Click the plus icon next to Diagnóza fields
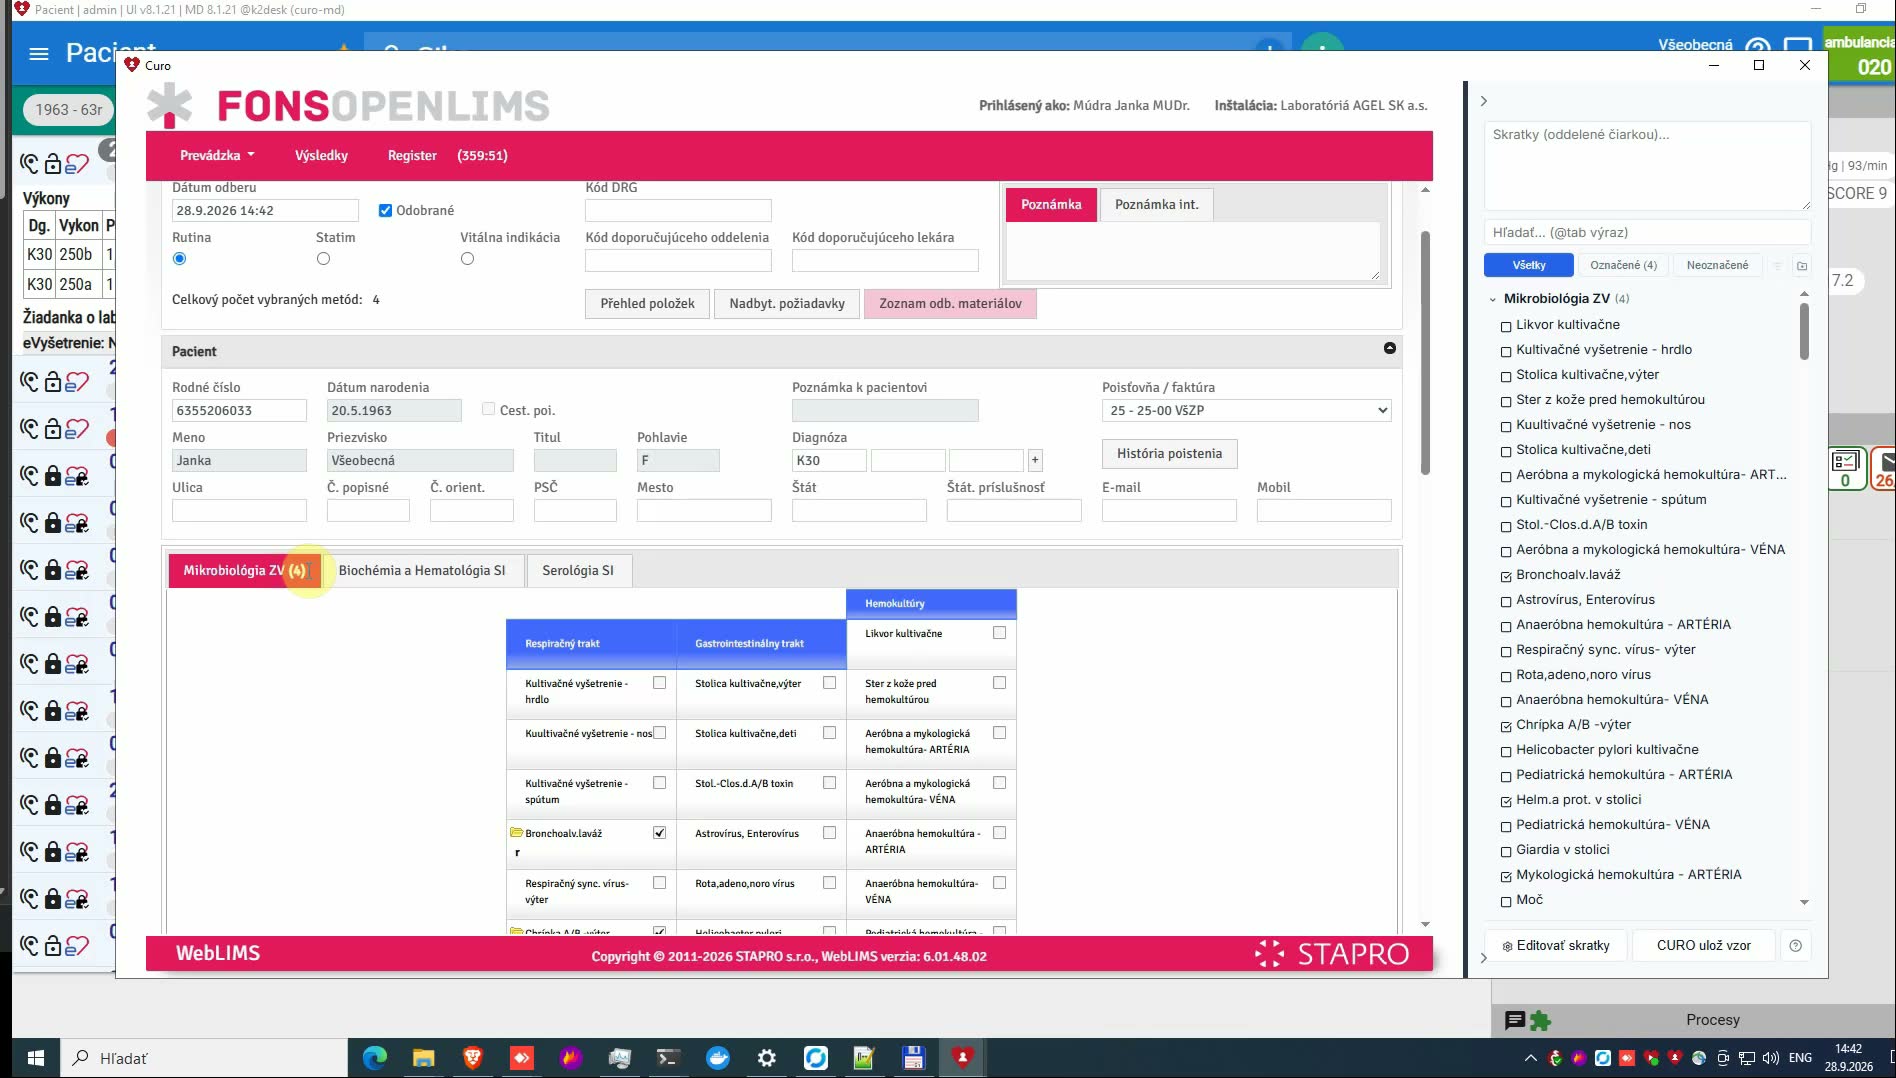This screenshot has height=1078, width=1896. (x=1035, y=460)
